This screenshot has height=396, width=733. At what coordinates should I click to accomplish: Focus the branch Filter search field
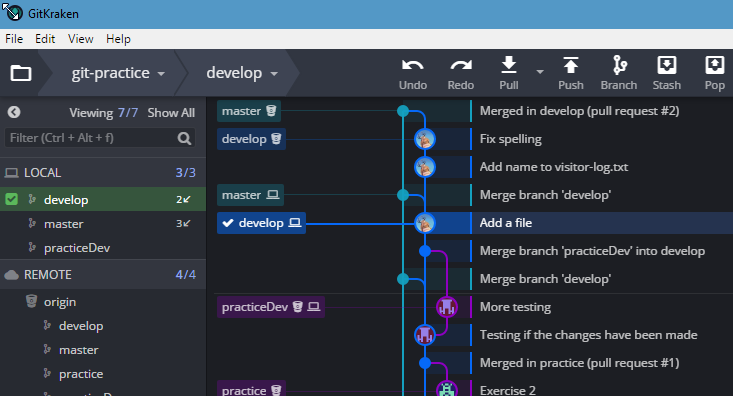100,138
